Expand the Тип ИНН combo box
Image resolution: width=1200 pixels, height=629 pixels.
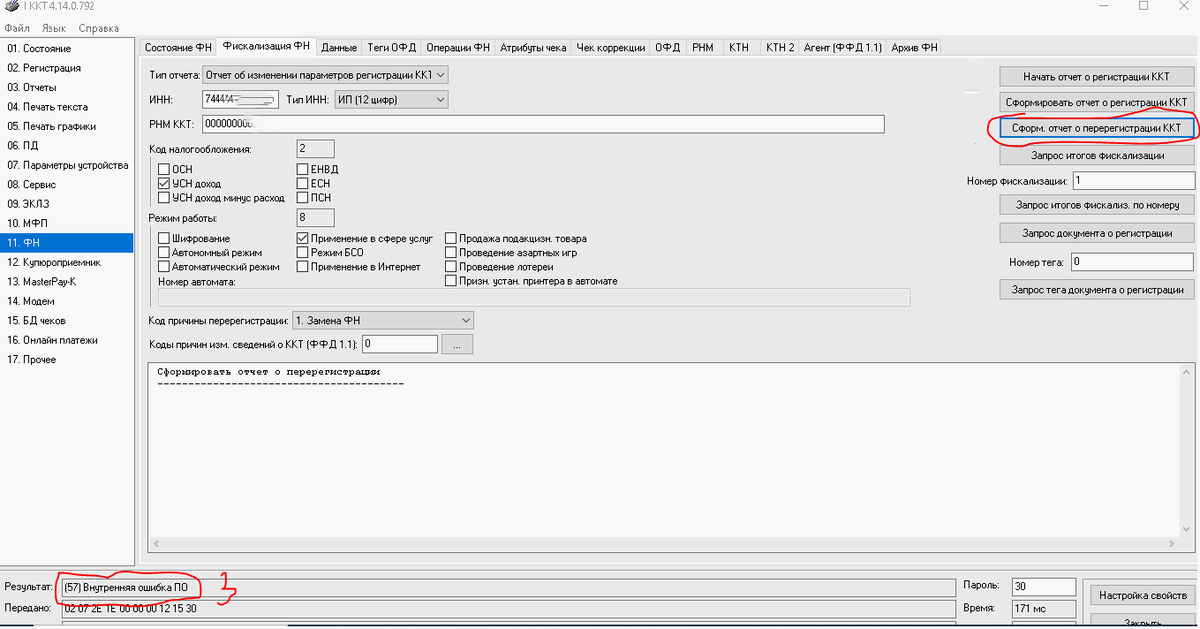coord(390,99)
